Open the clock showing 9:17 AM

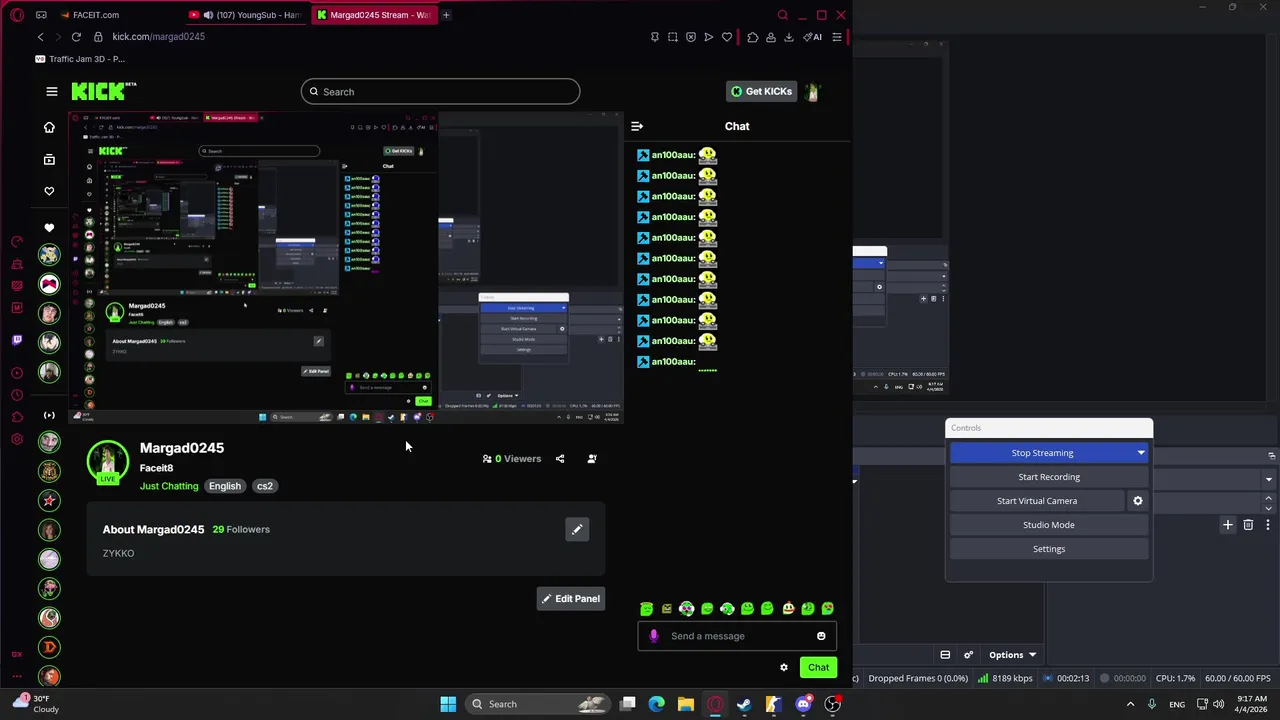click(x=1251, y=704)
